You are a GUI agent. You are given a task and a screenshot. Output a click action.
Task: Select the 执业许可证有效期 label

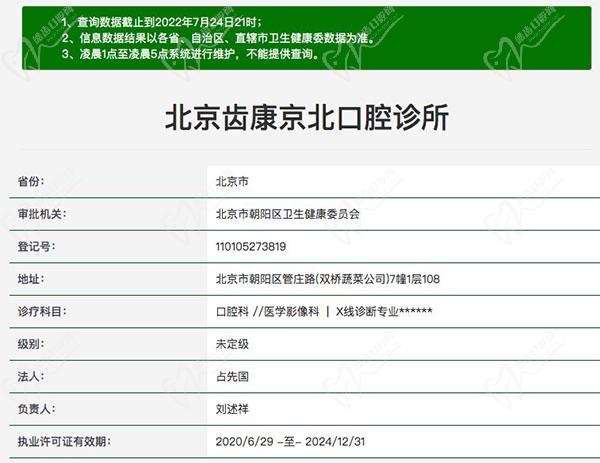[x=64, y=442]
